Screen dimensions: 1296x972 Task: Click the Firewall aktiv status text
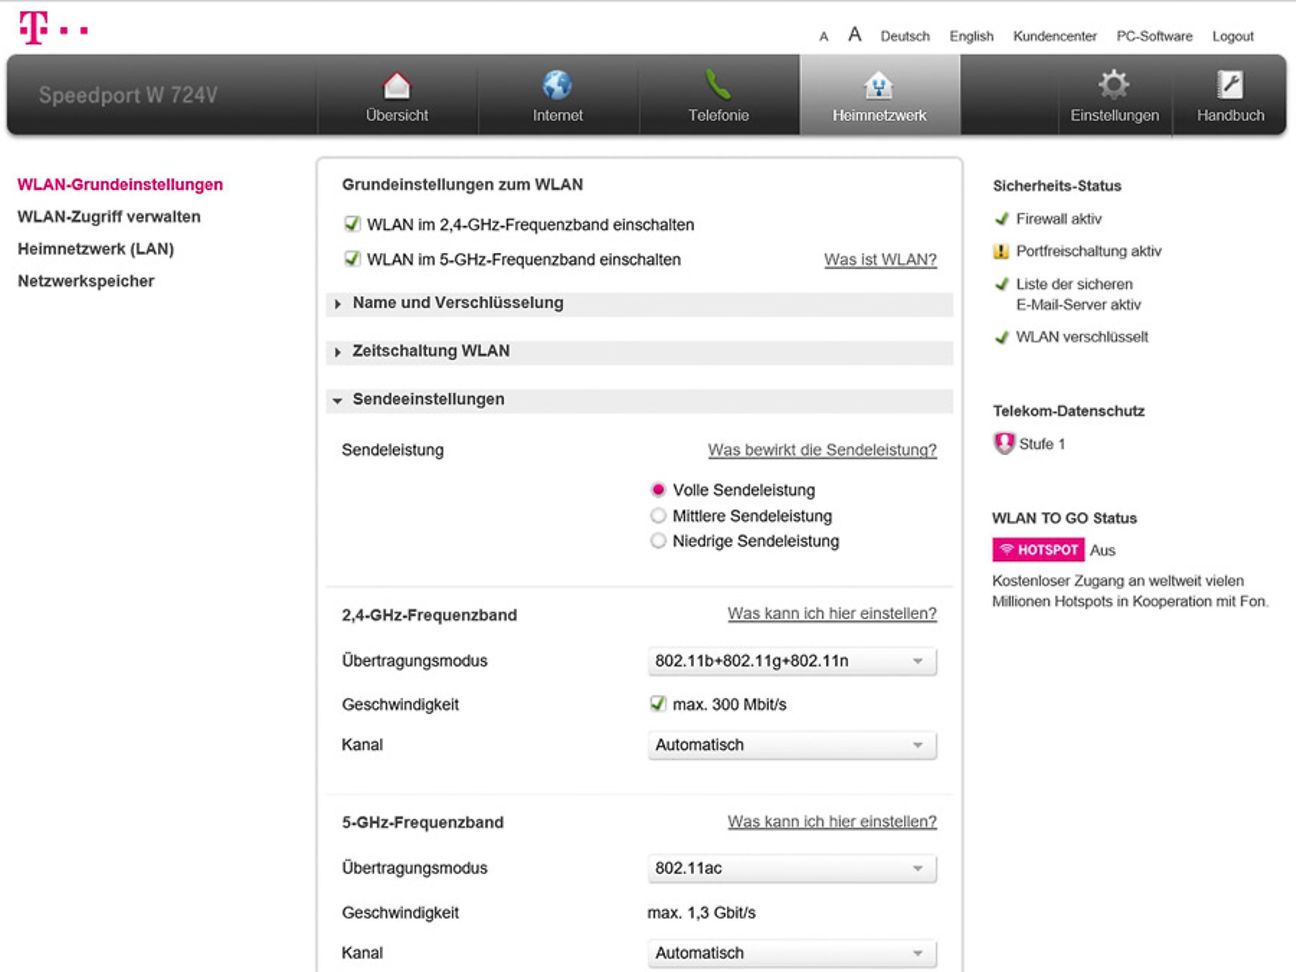click(x=1059, y=219)
